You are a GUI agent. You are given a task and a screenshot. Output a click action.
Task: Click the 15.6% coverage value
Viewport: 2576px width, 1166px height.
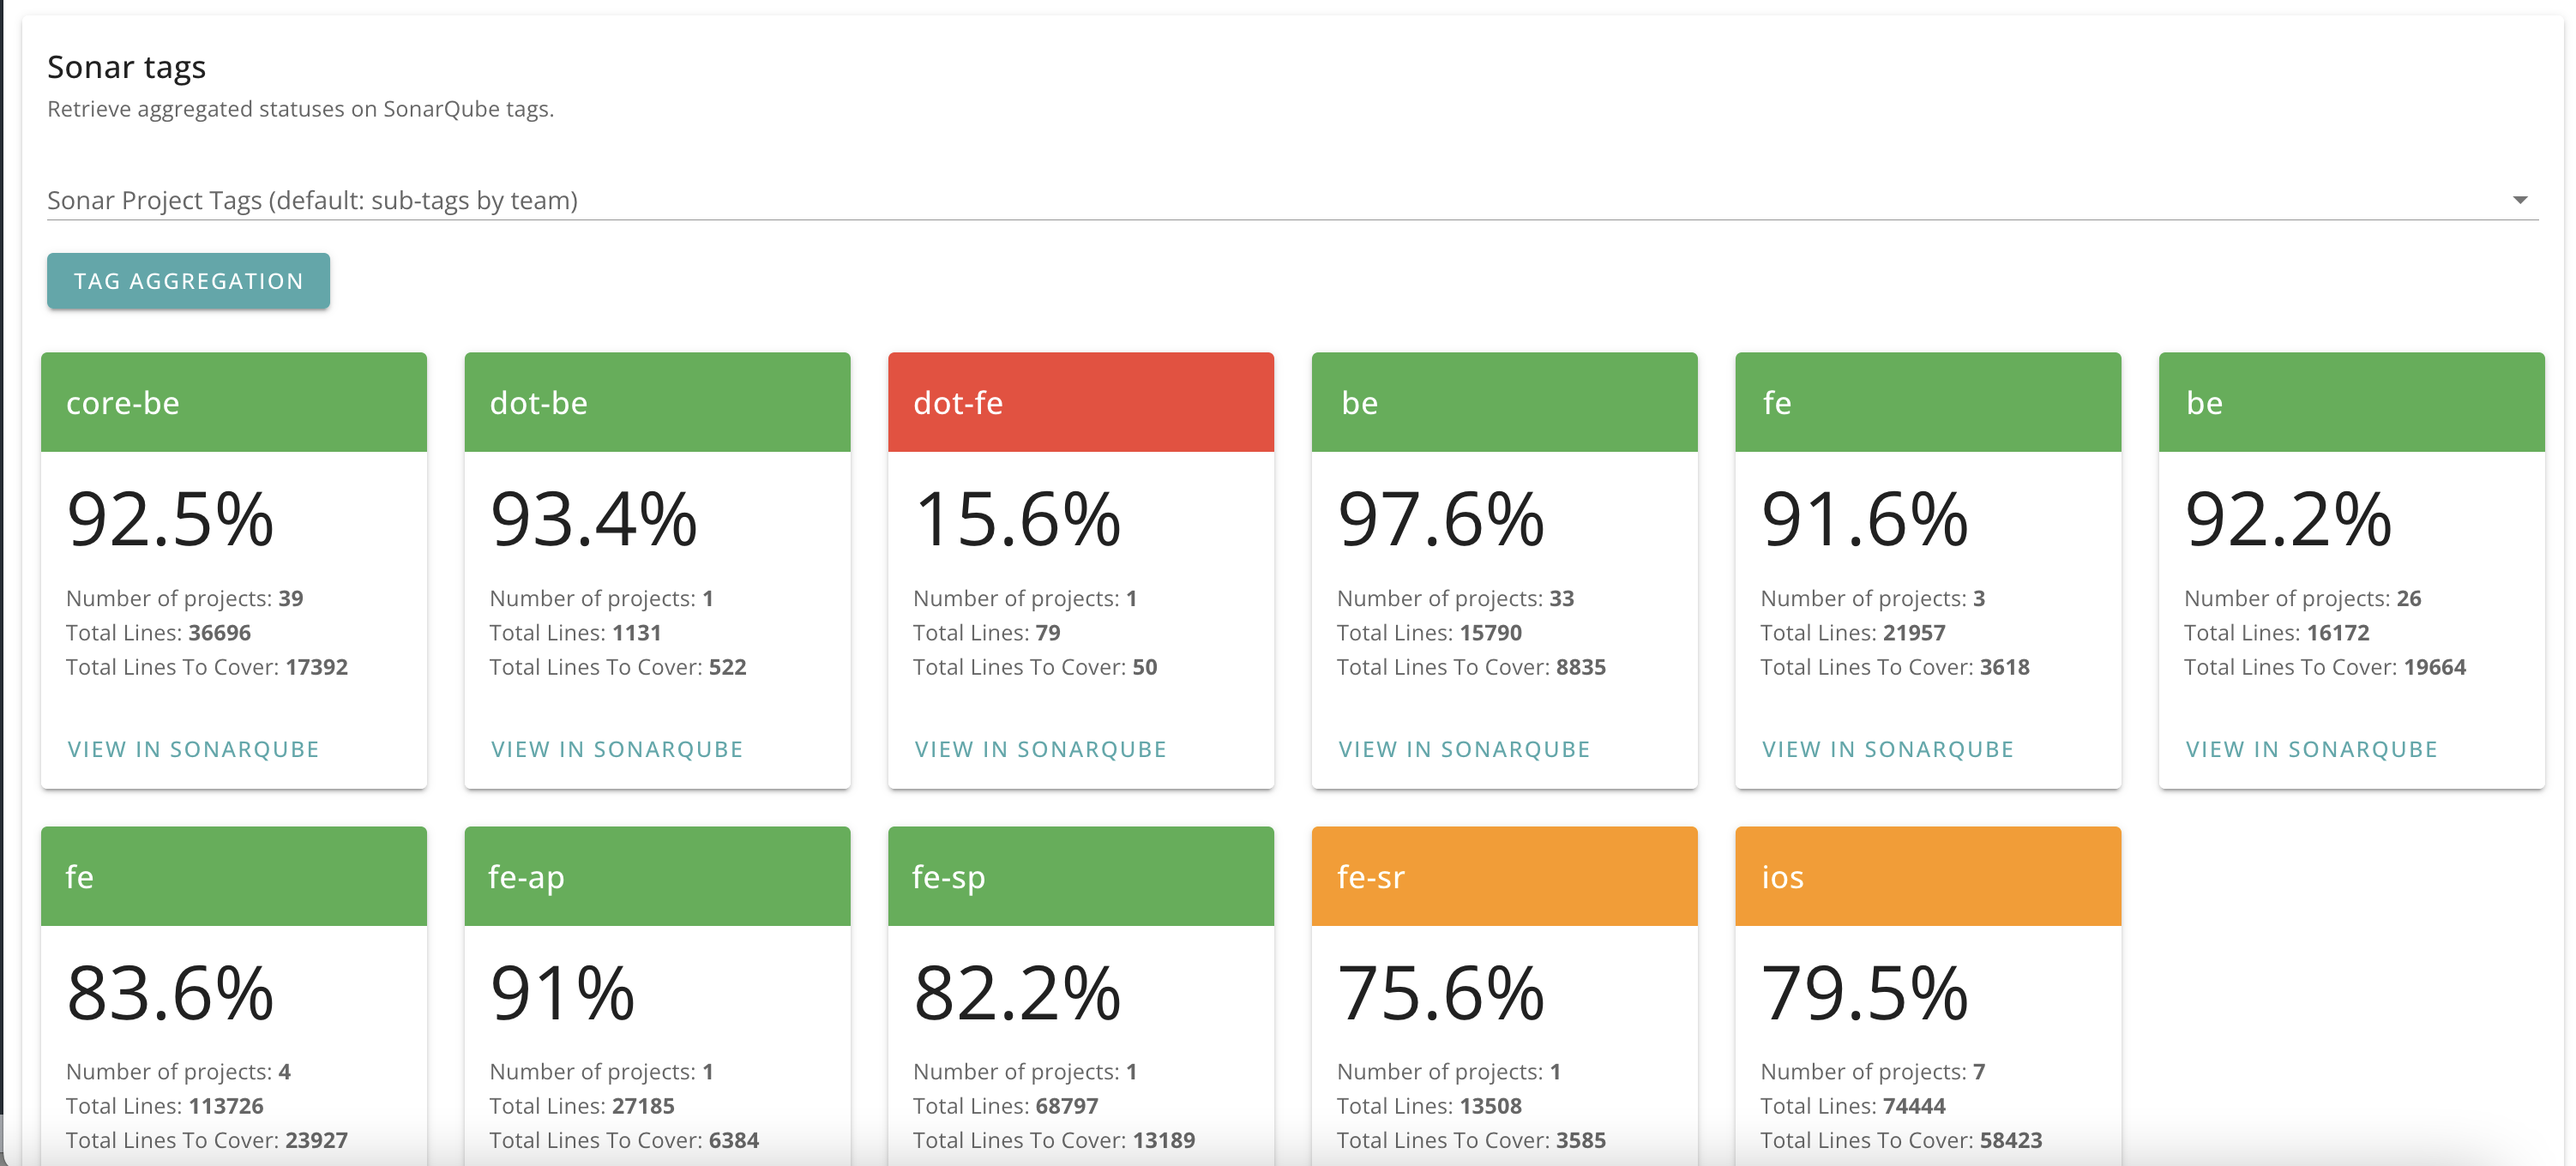1017,519
